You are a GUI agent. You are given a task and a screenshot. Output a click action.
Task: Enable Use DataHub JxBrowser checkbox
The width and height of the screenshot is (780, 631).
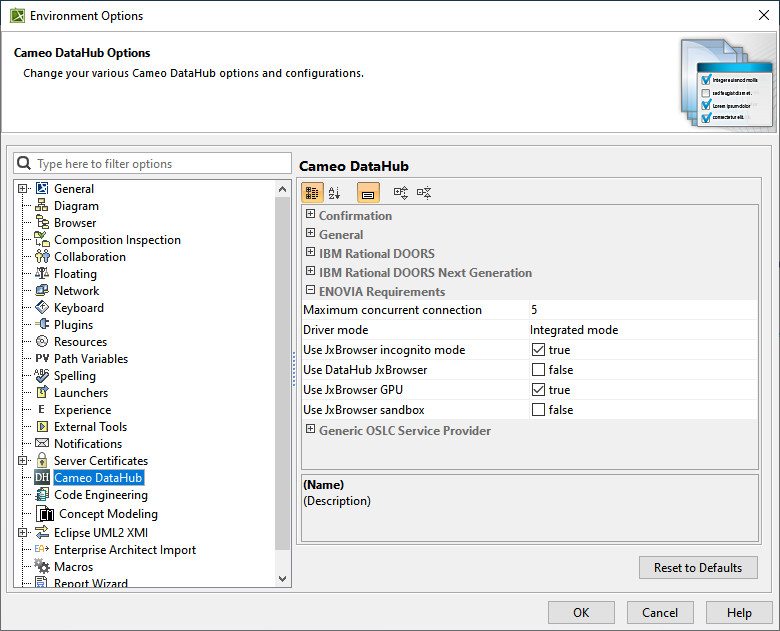(x=538, y=370)
